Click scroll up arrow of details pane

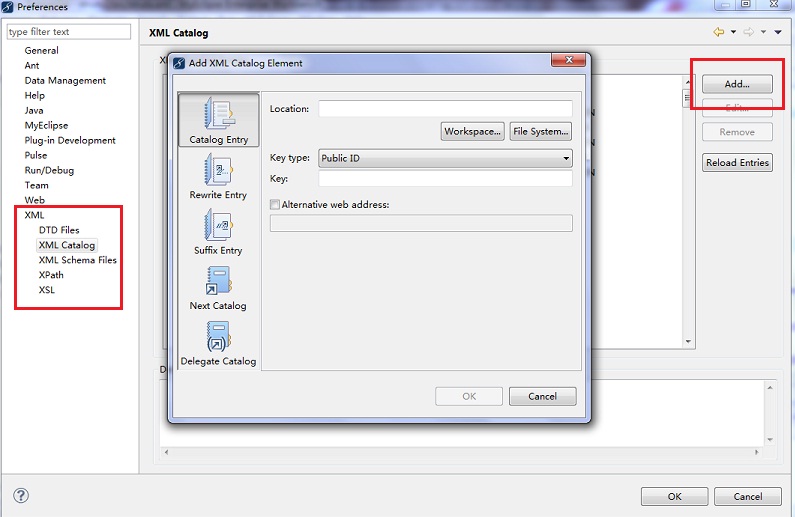[x=770, y=388]
